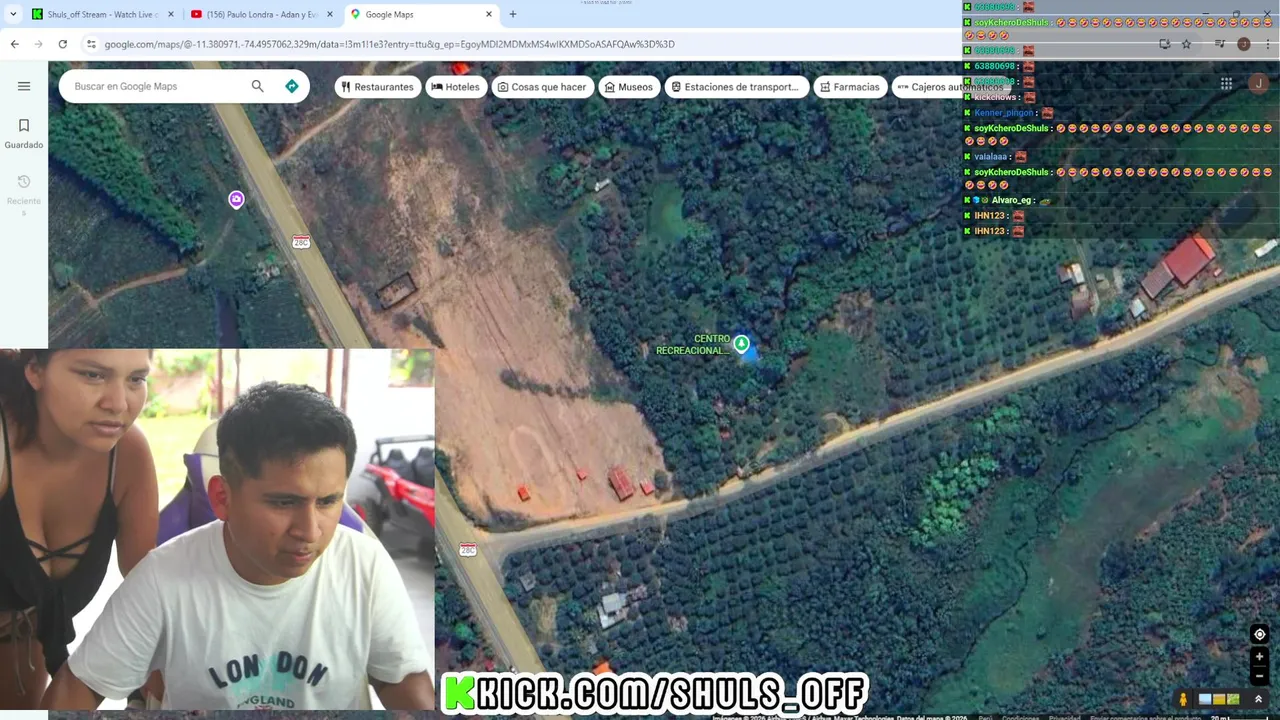Reload the current page
This screenshot has height=720, width=1280.
tap(62, 44)
